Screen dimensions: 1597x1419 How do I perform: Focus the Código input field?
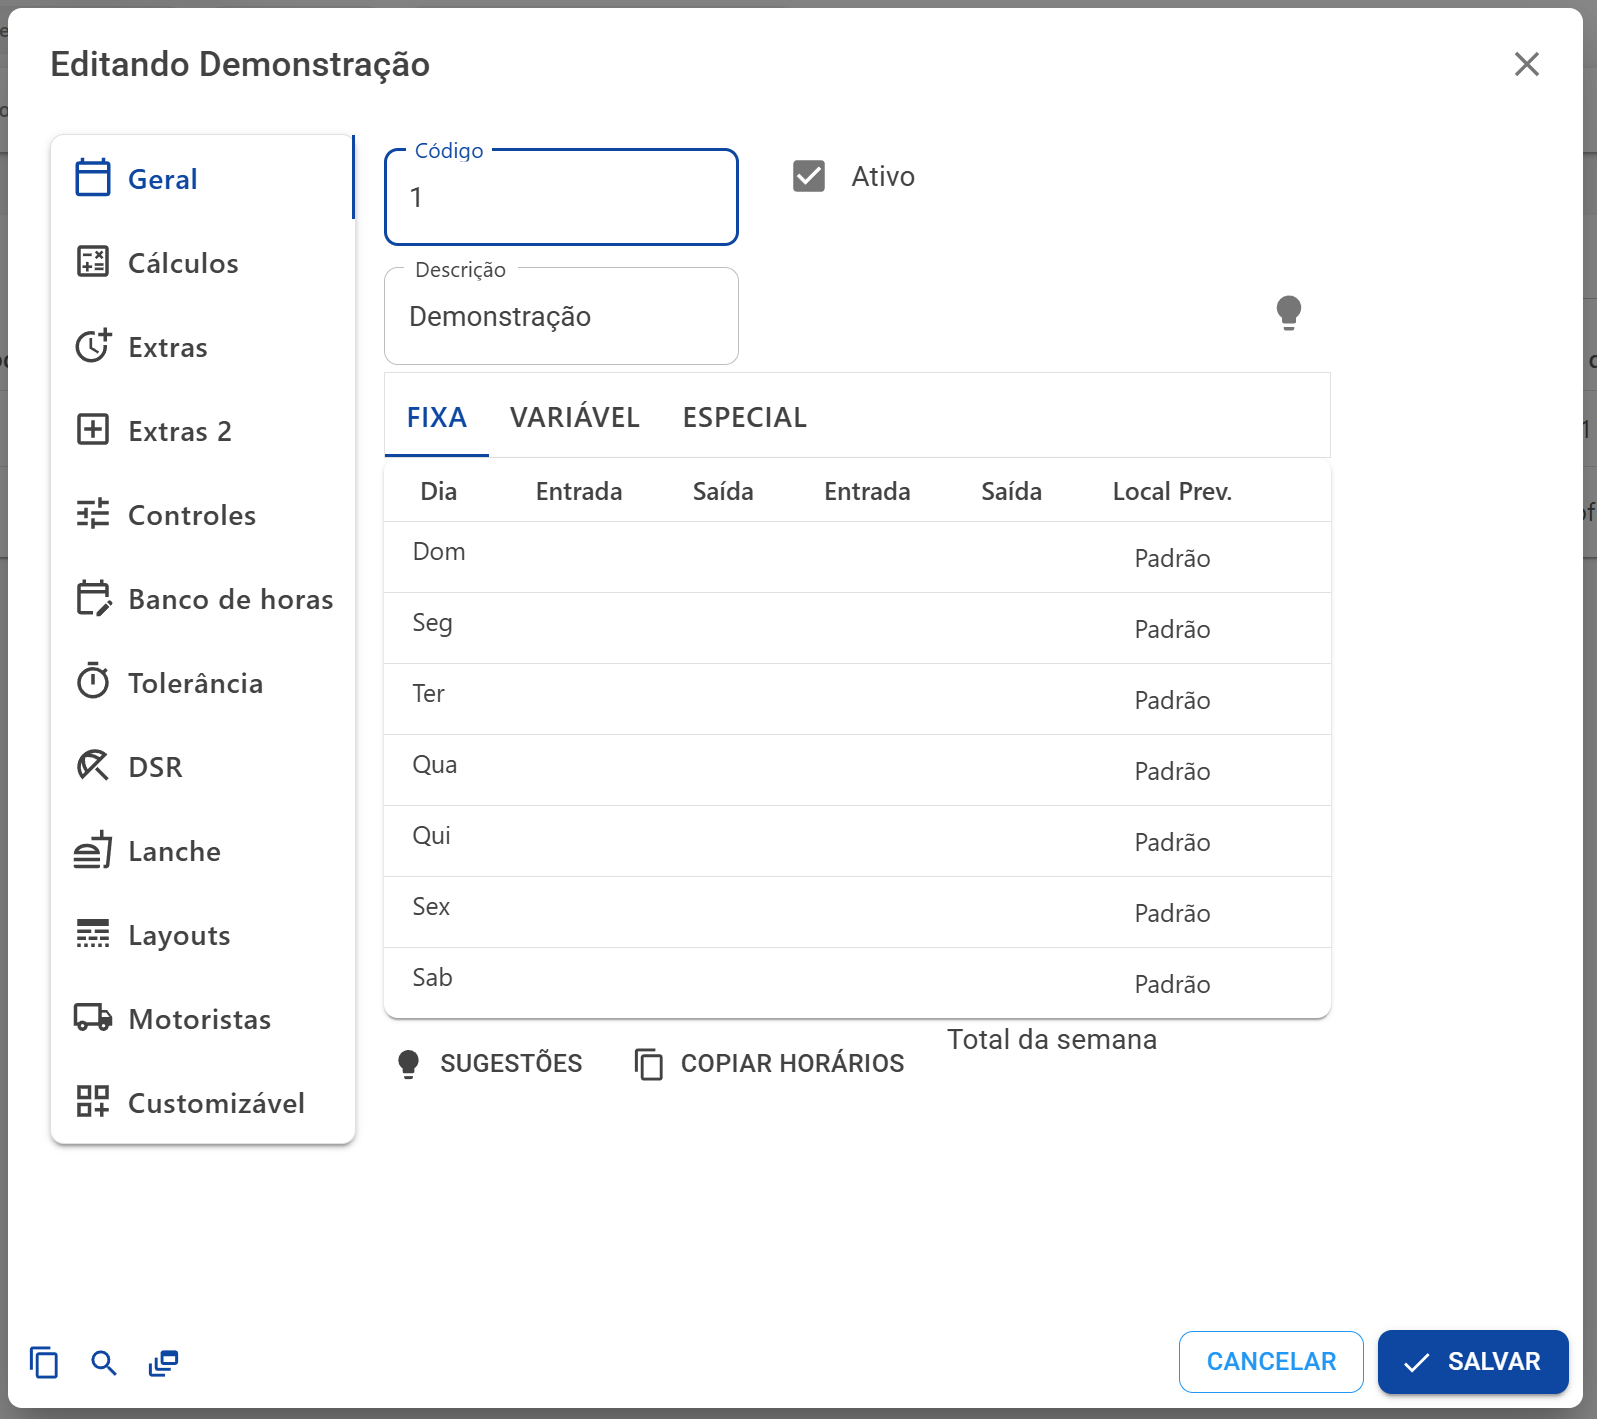point(561,197)
